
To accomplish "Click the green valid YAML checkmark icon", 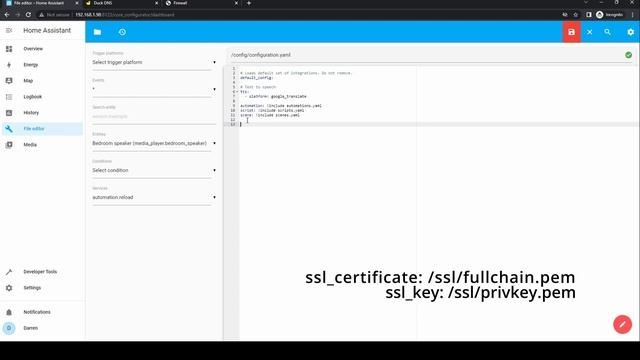I will click(x=629, y=55).
